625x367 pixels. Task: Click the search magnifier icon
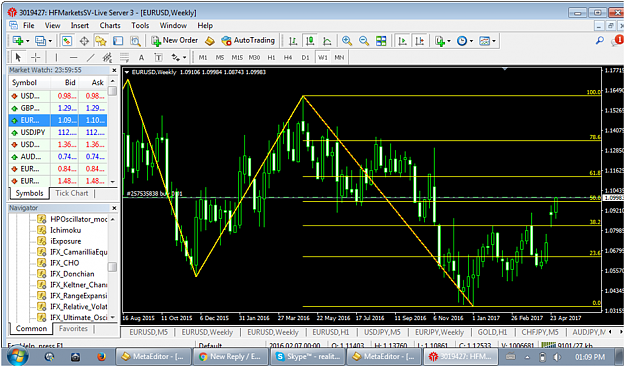pyautogui.click(x=600, y=40)
